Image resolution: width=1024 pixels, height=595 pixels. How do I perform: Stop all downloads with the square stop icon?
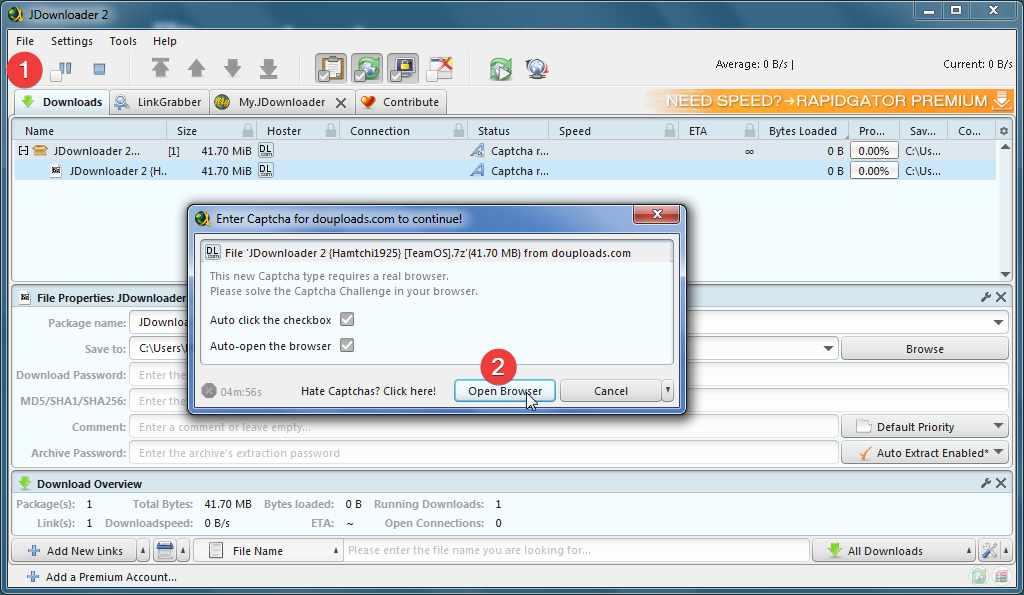(x=99, y=69)
